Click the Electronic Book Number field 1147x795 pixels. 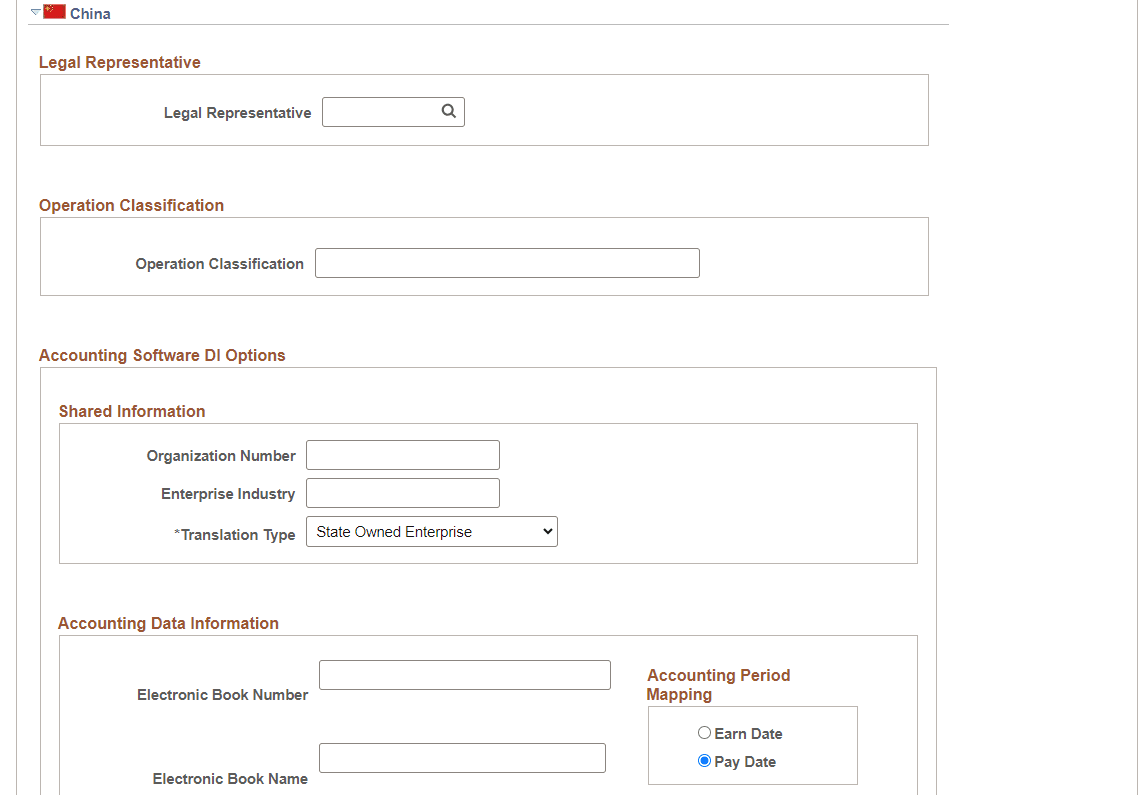pos(464,674)
